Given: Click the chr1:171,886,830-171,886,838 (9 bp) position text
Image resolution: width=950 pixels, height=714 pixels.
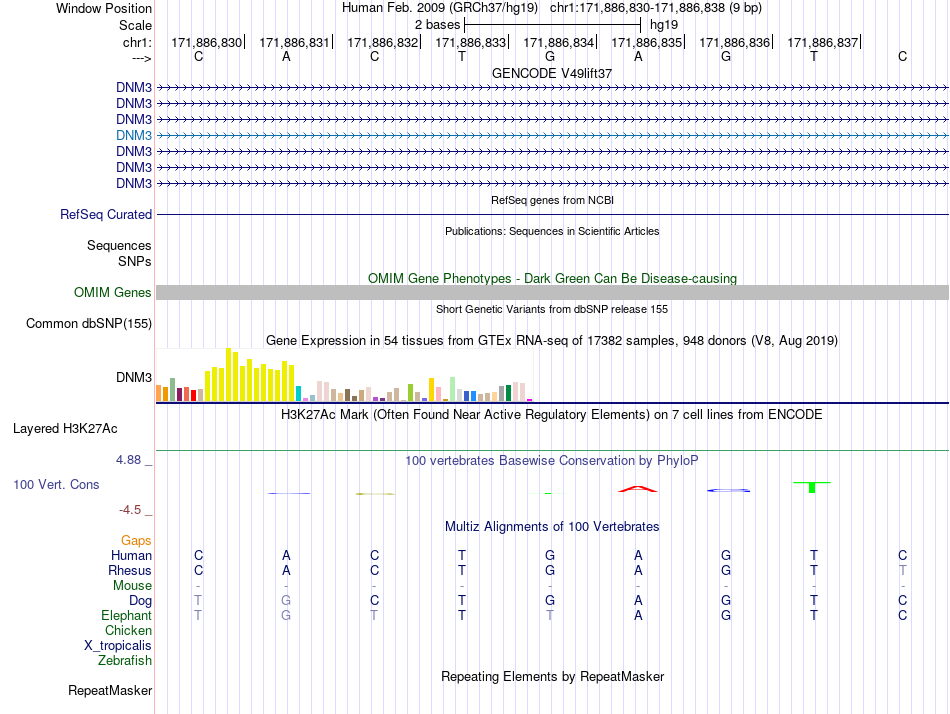Looking at the screenshot, I should point(656,8).
